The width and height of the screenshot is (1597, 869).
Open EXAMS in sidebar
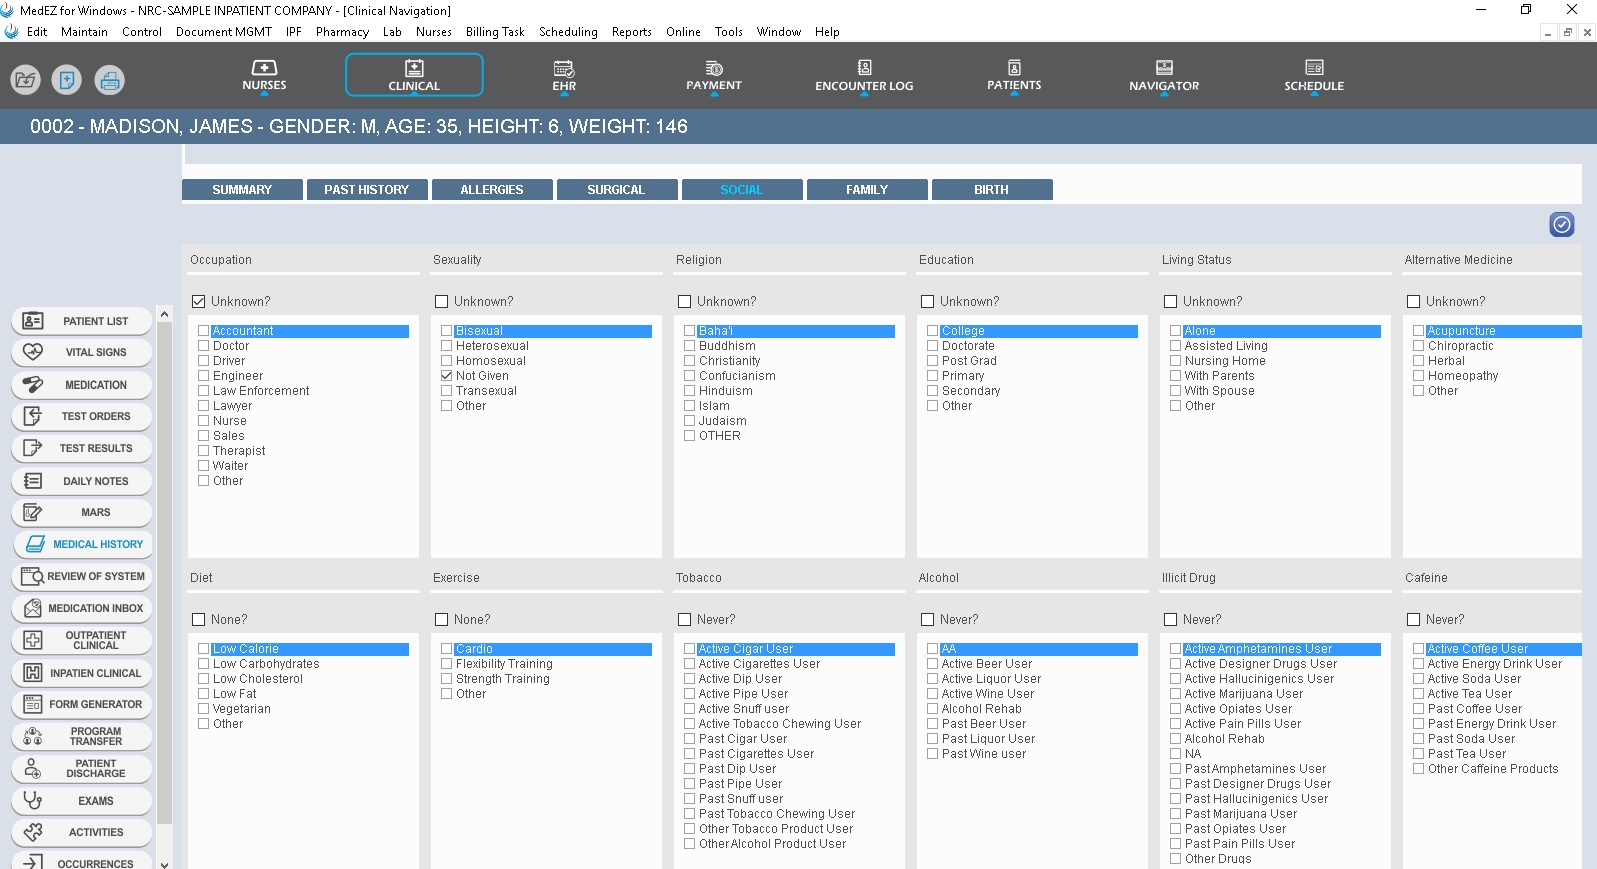[82, 801]
